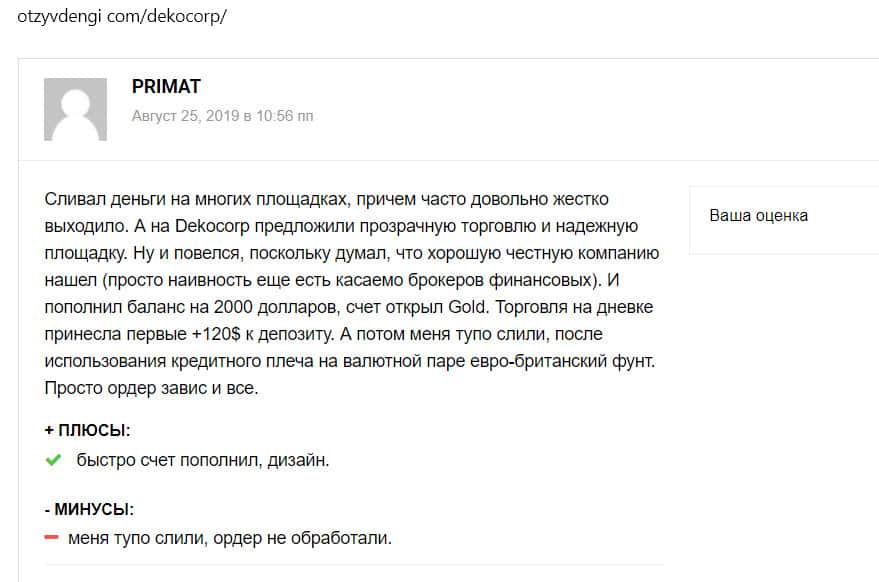
Task: Click the cons text меня тупо слили
Action: pos(230,538)
